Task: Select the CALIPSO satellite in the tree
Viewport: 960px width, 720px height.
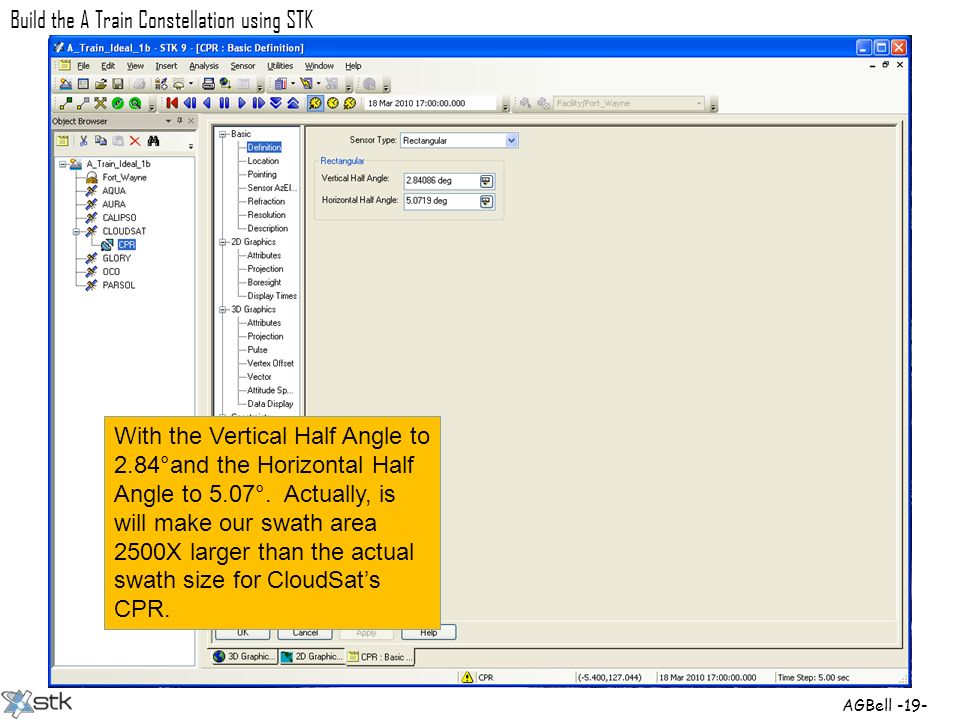Action: click(x=119, y=218)
